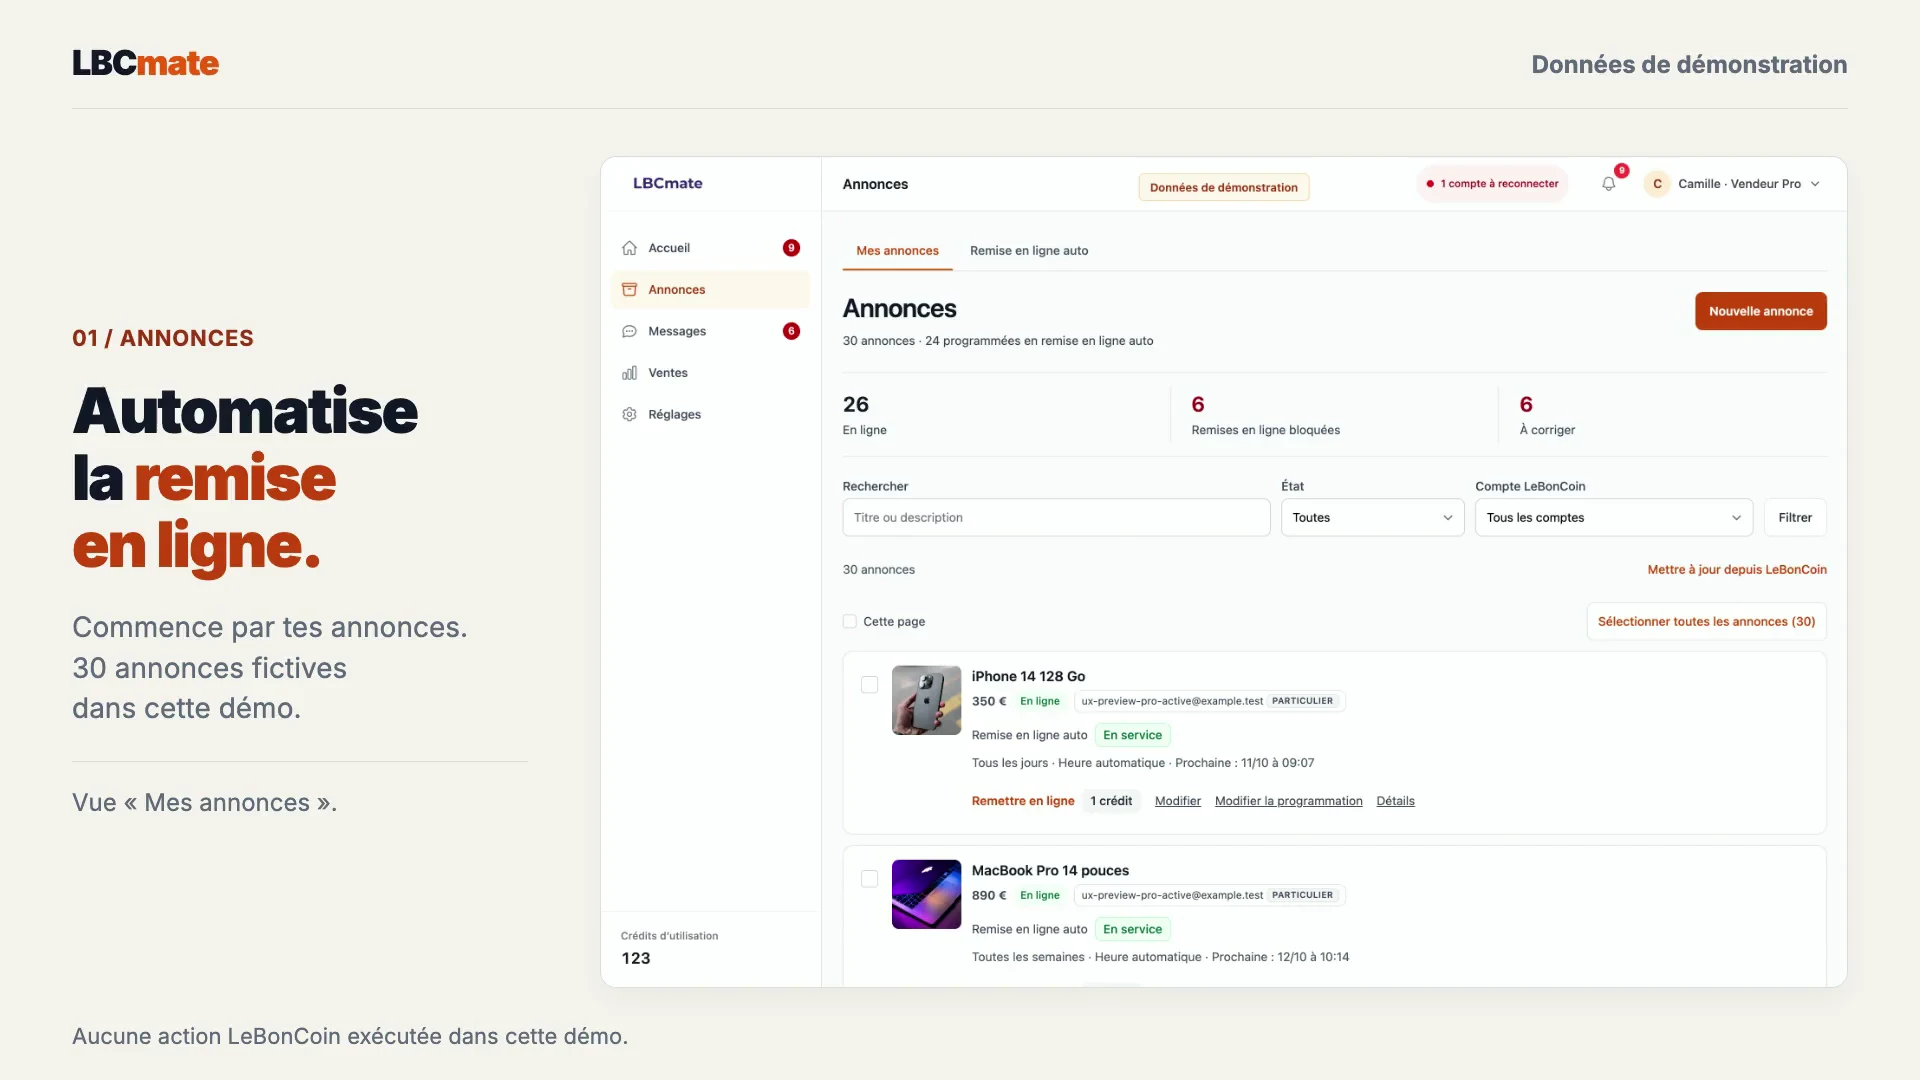Click the red 9 badge next to Accueil

(791, 248)
